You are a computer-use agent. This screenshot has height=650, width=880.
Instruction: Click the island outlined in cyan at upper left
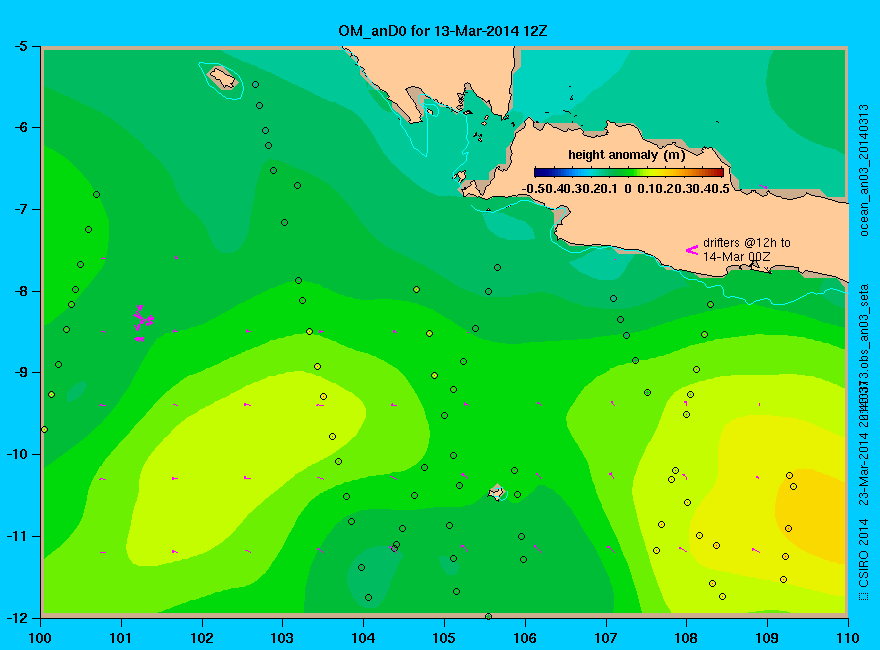coord(223,78)
